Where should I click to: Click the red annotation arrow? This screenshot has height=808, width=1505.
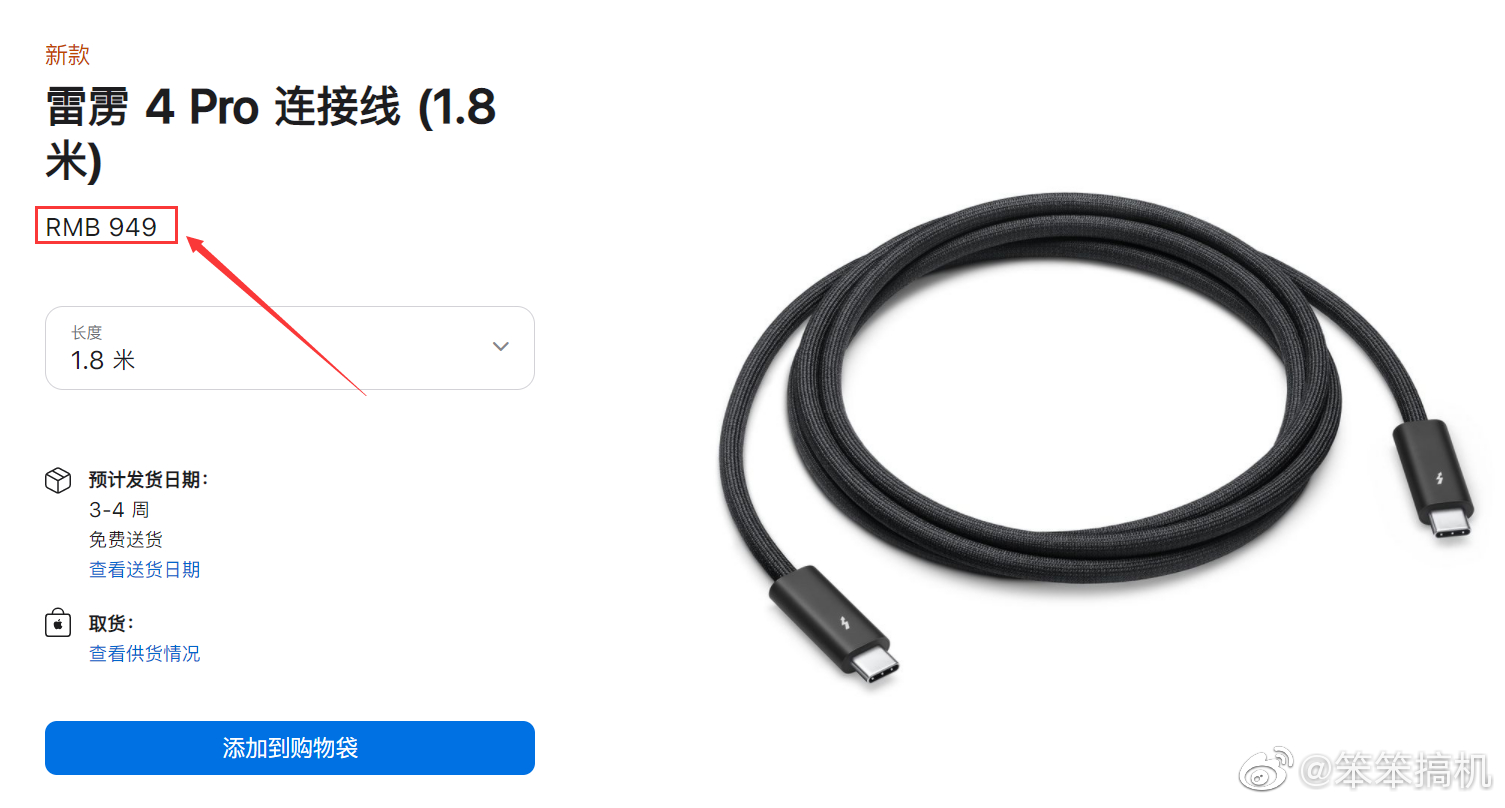(276, 314)
